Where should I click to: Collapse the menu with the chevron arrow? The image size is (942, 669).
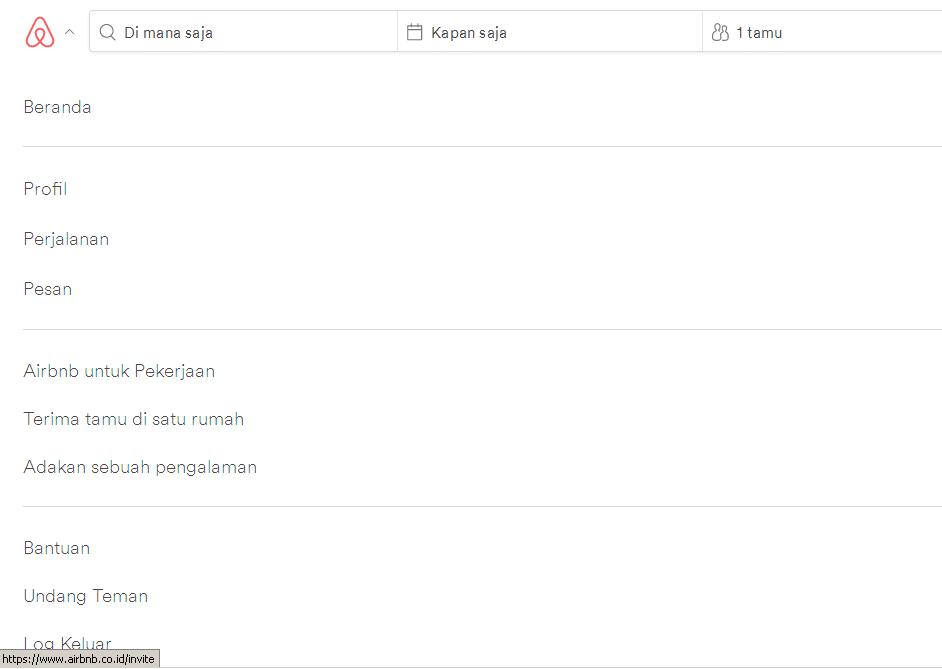point(70,32)
